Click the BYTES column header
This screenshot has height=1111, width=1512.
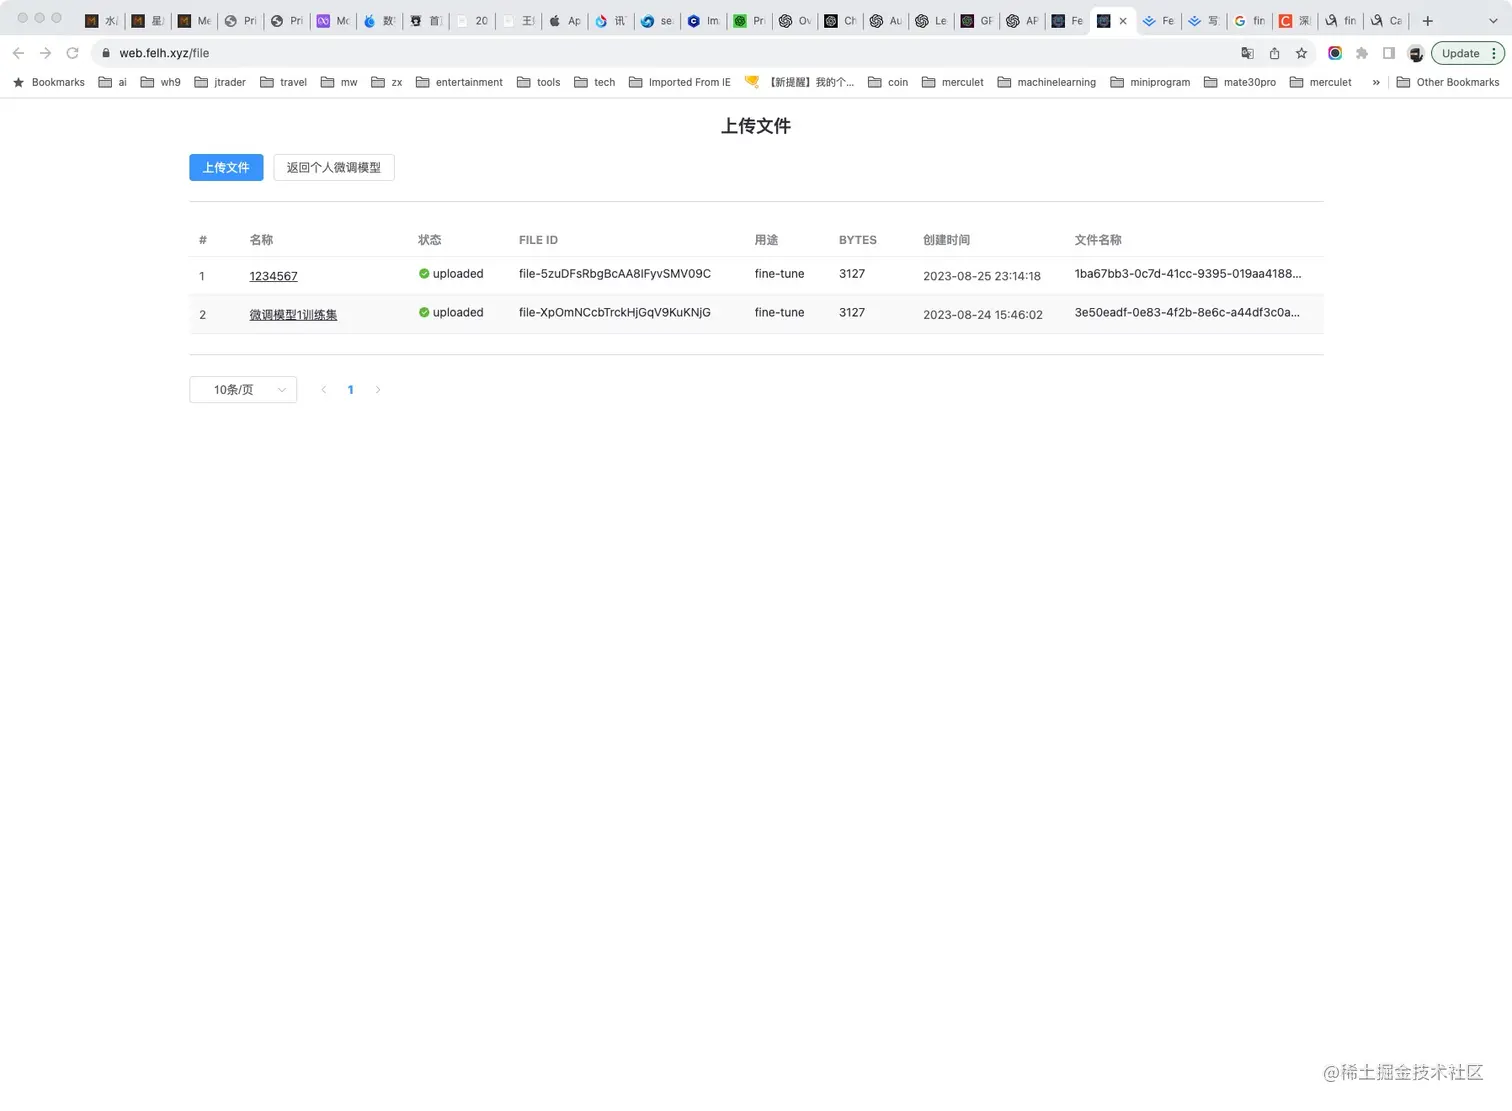tap(858, 240)
